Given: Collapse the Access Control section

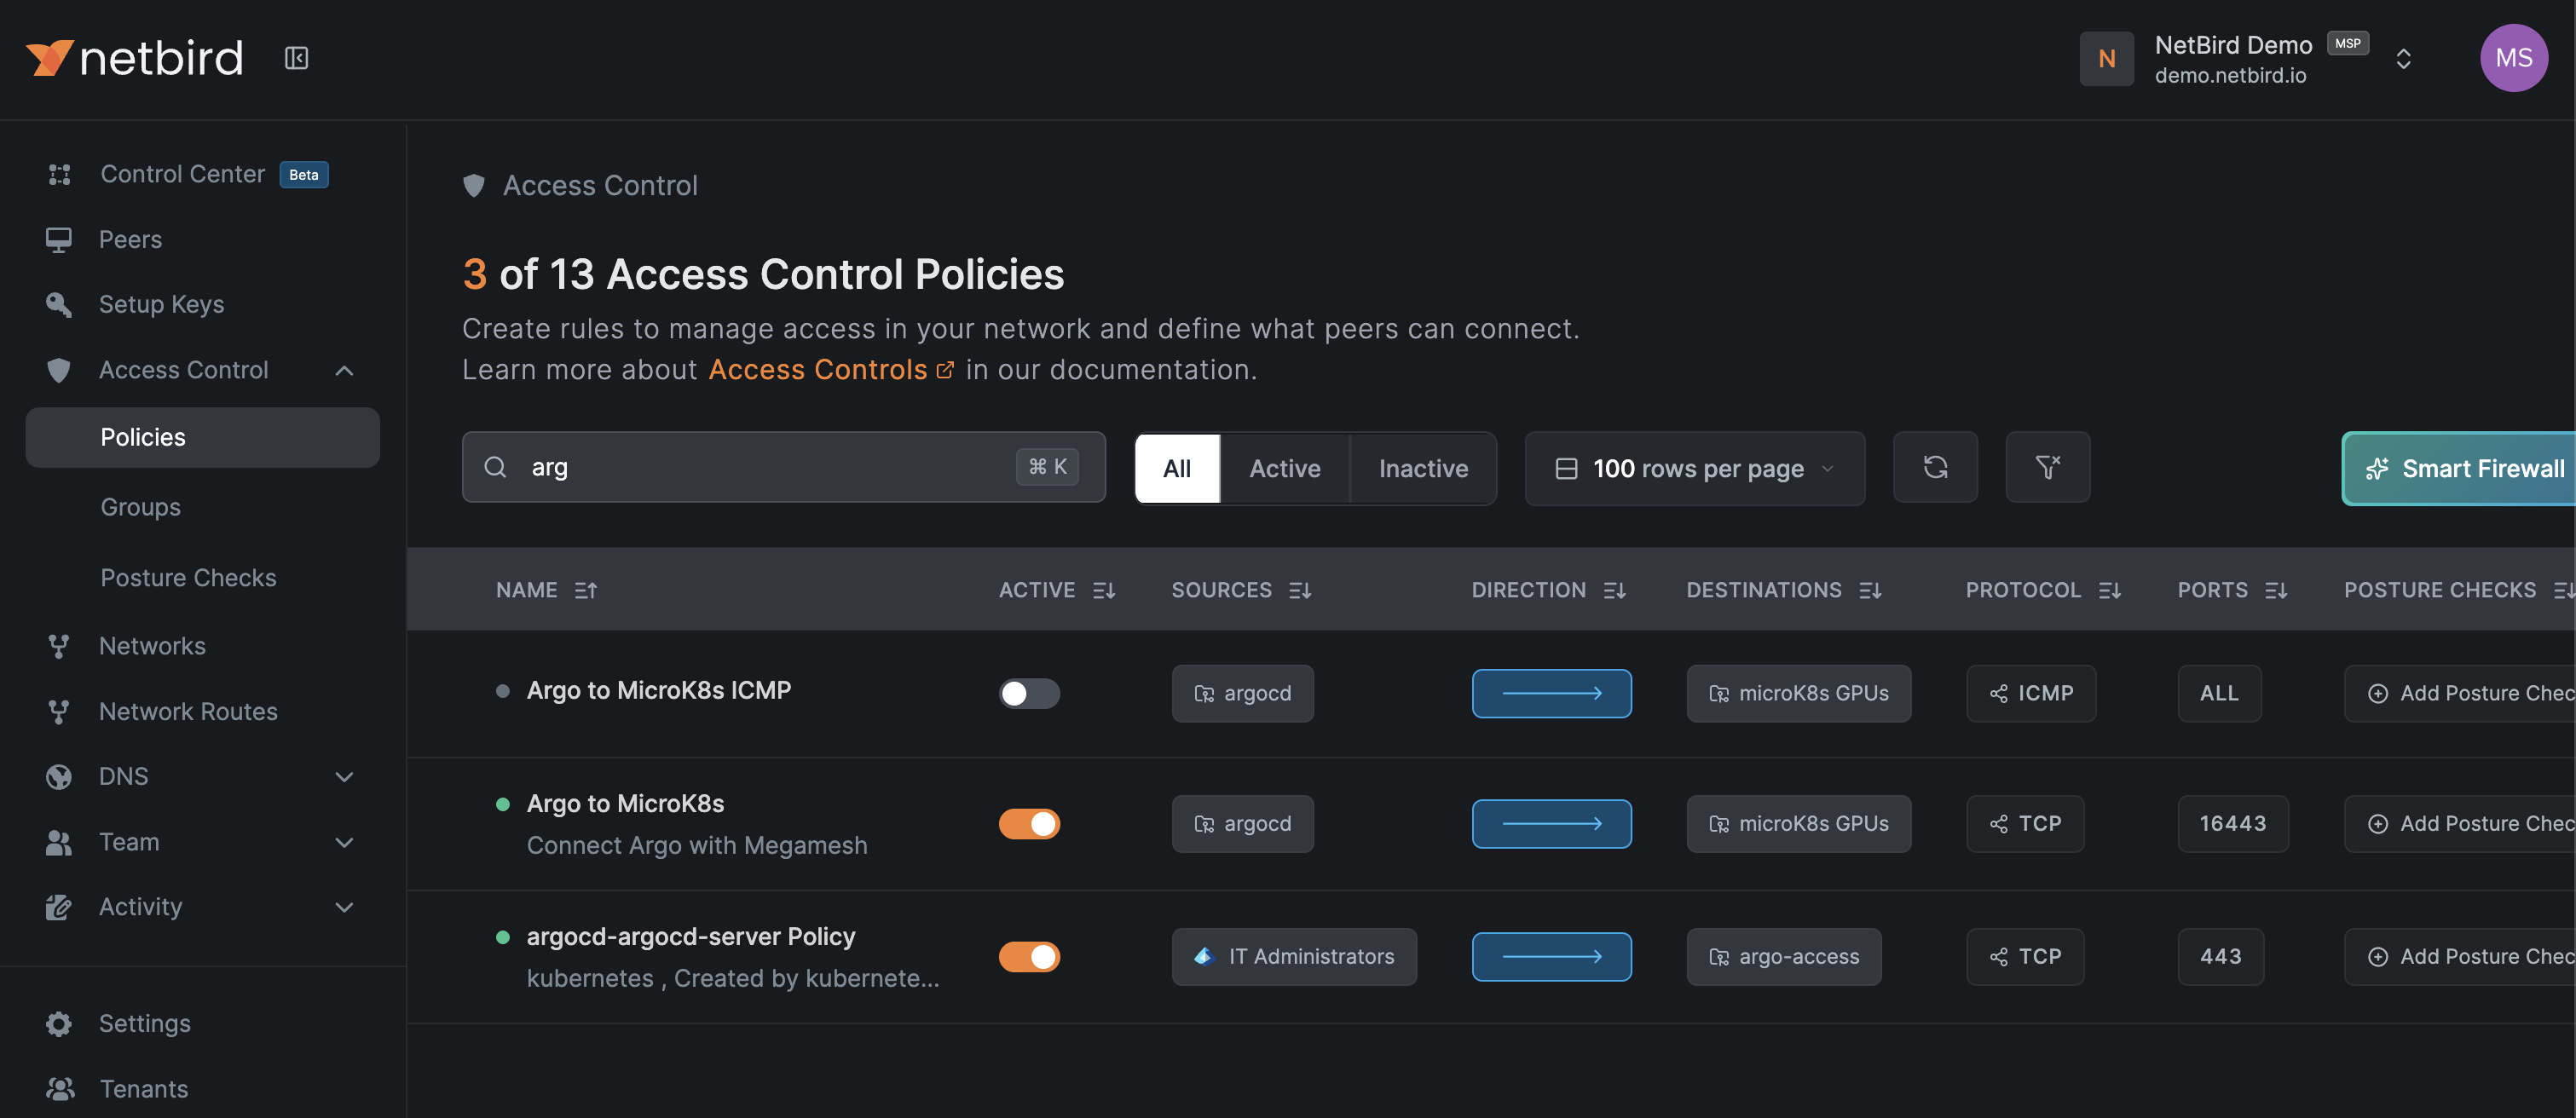Looking at the screenshot, I should coord(344,370).
